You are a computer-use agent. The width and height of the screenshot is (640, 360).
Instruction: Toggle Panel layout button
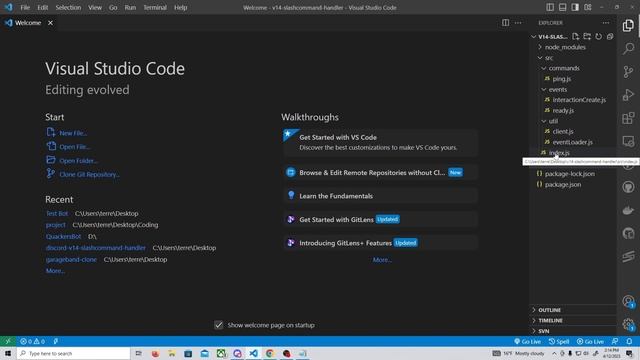[562, 7]
